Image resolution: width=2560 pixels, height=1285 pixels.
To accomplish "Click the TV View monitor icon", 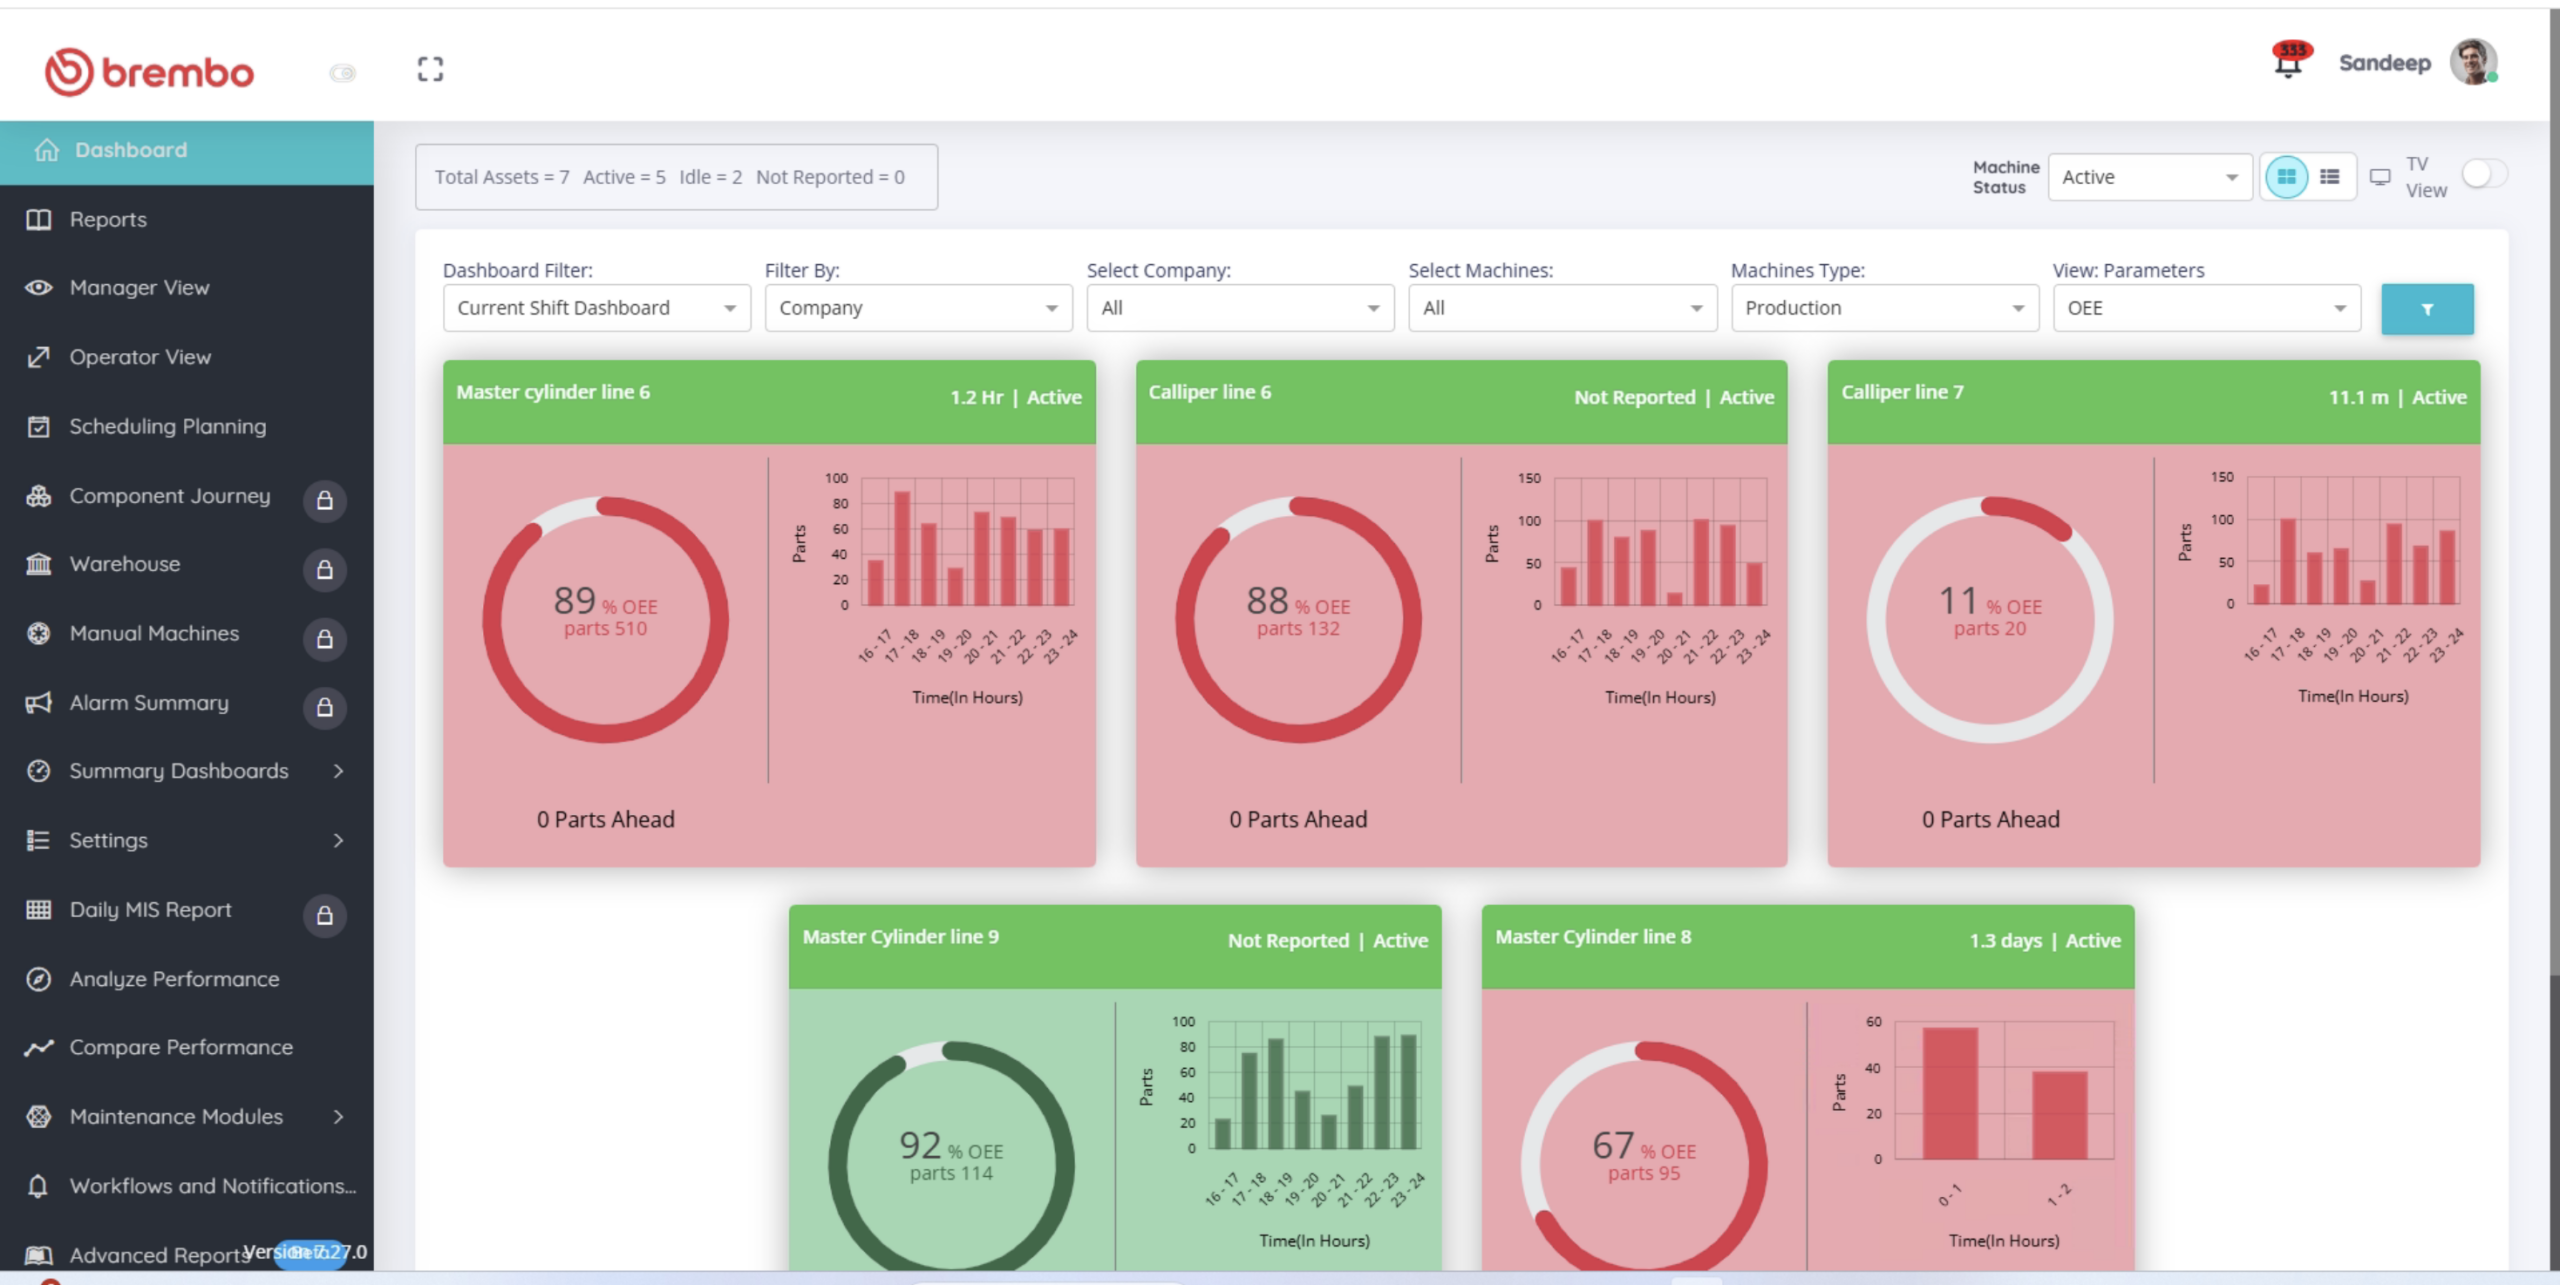I will (x=2380, y=177).
